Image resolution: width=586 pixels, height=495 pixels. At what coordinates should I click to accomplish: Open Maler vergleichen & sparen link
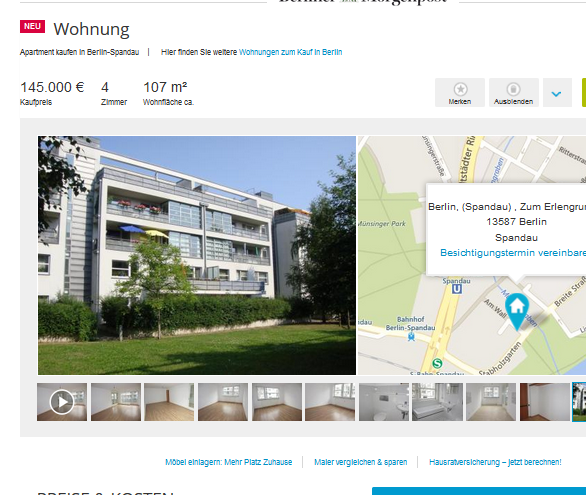360,462
